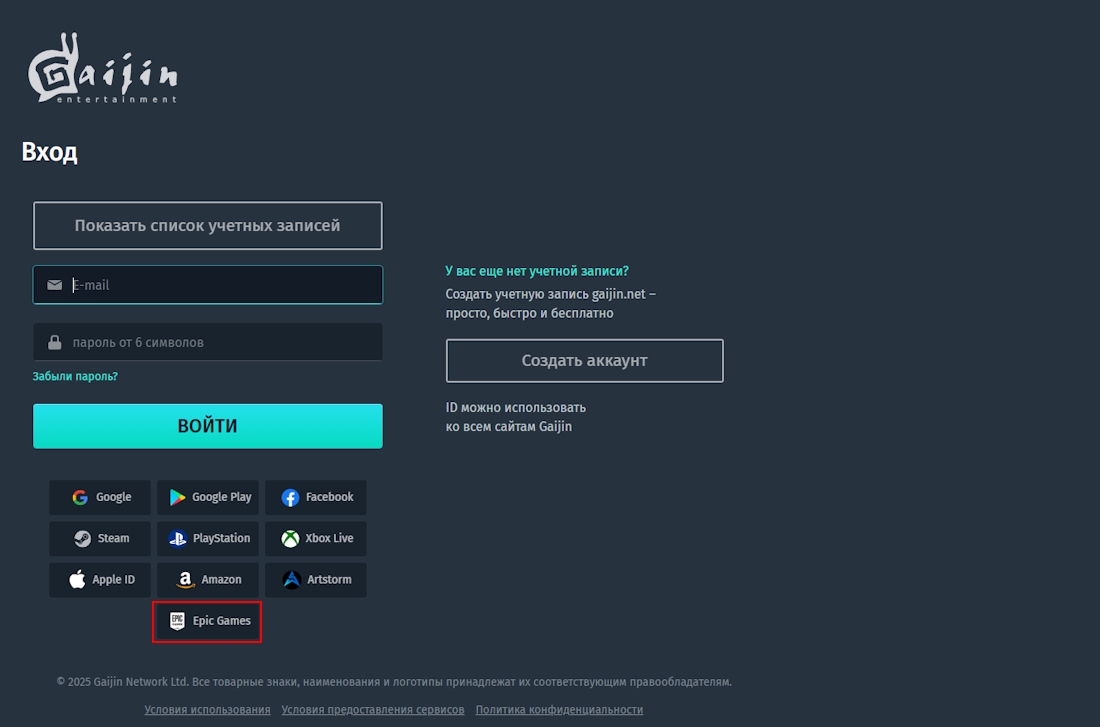1100x727 pixels.
Task: Sign in with Apple ID
Action: pyautogui.click(x=100, y=580)
